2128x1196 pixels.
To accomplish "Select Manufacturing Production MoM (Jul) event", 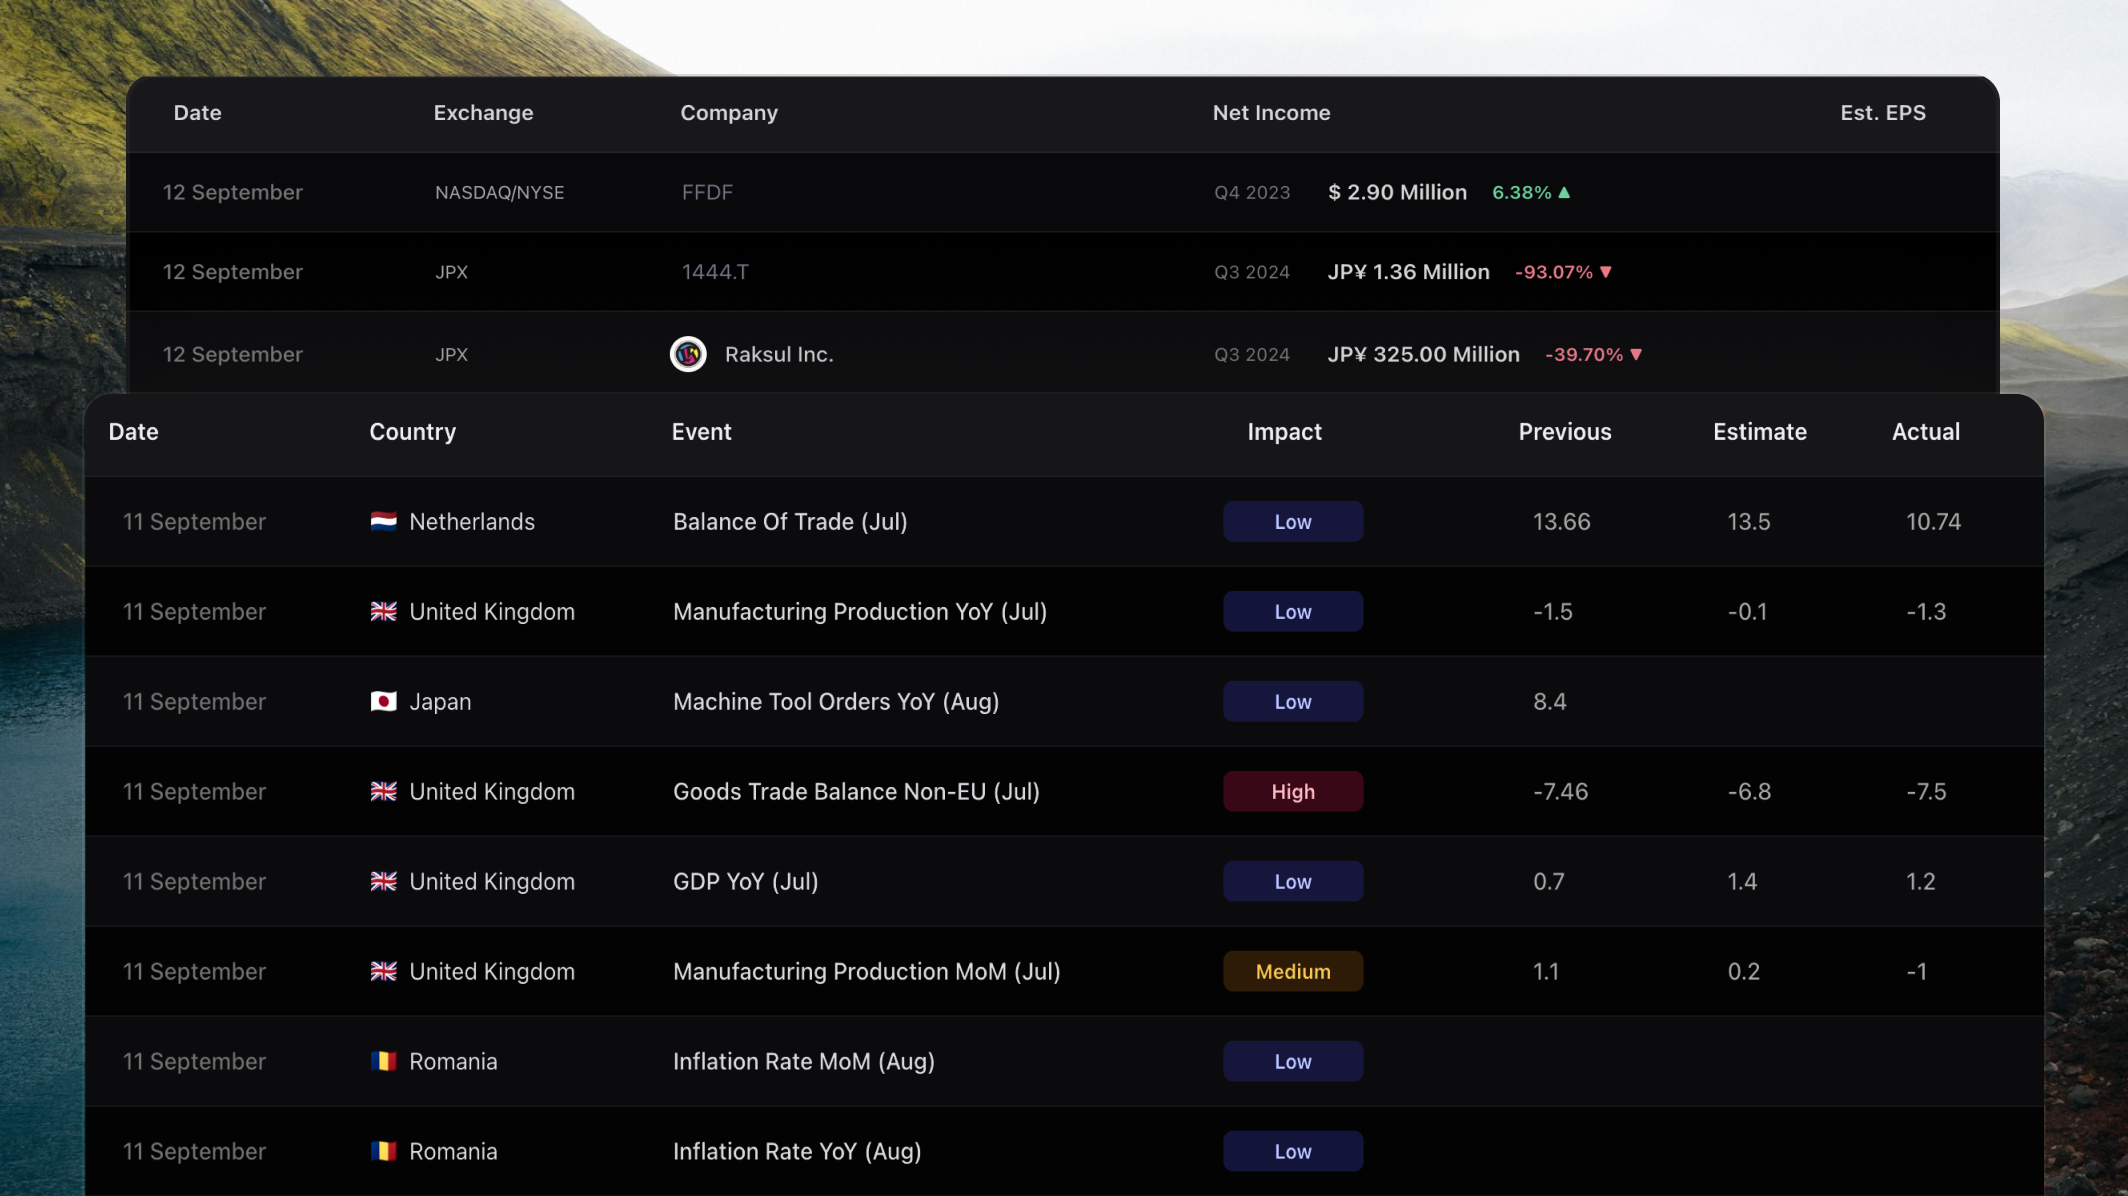I will 866,971.
